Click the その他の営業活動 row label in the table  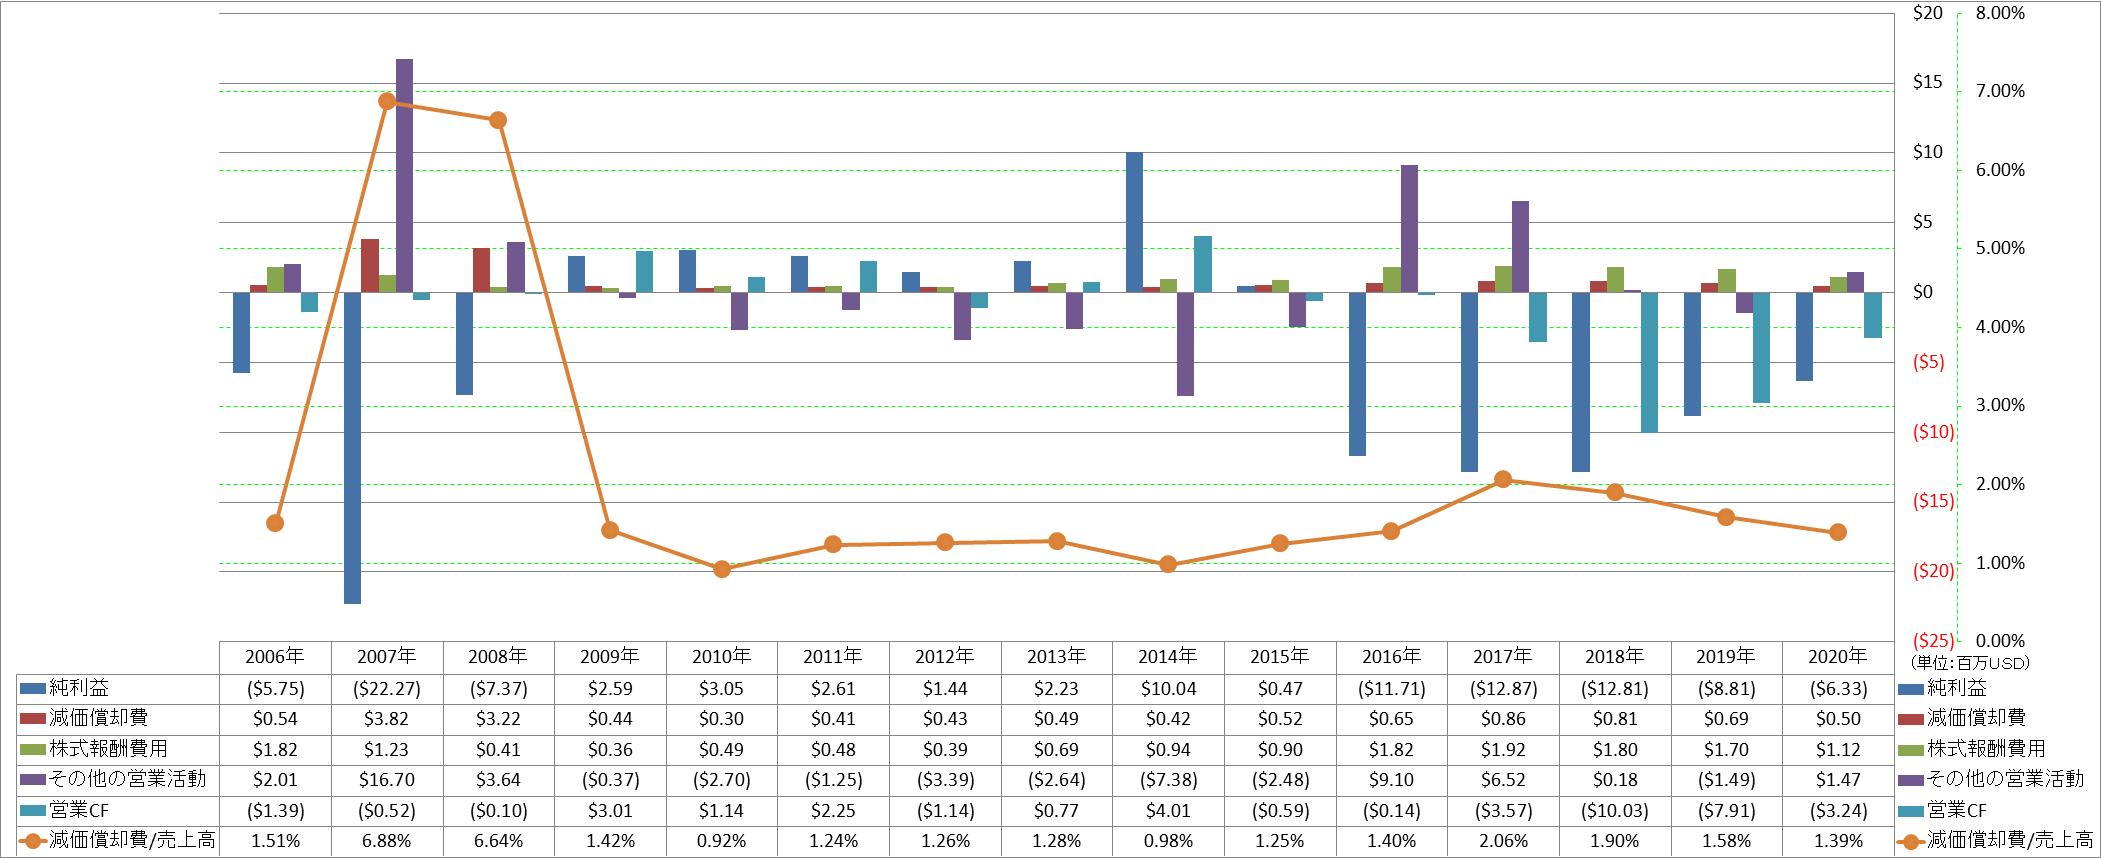click(x=128, y=779)
